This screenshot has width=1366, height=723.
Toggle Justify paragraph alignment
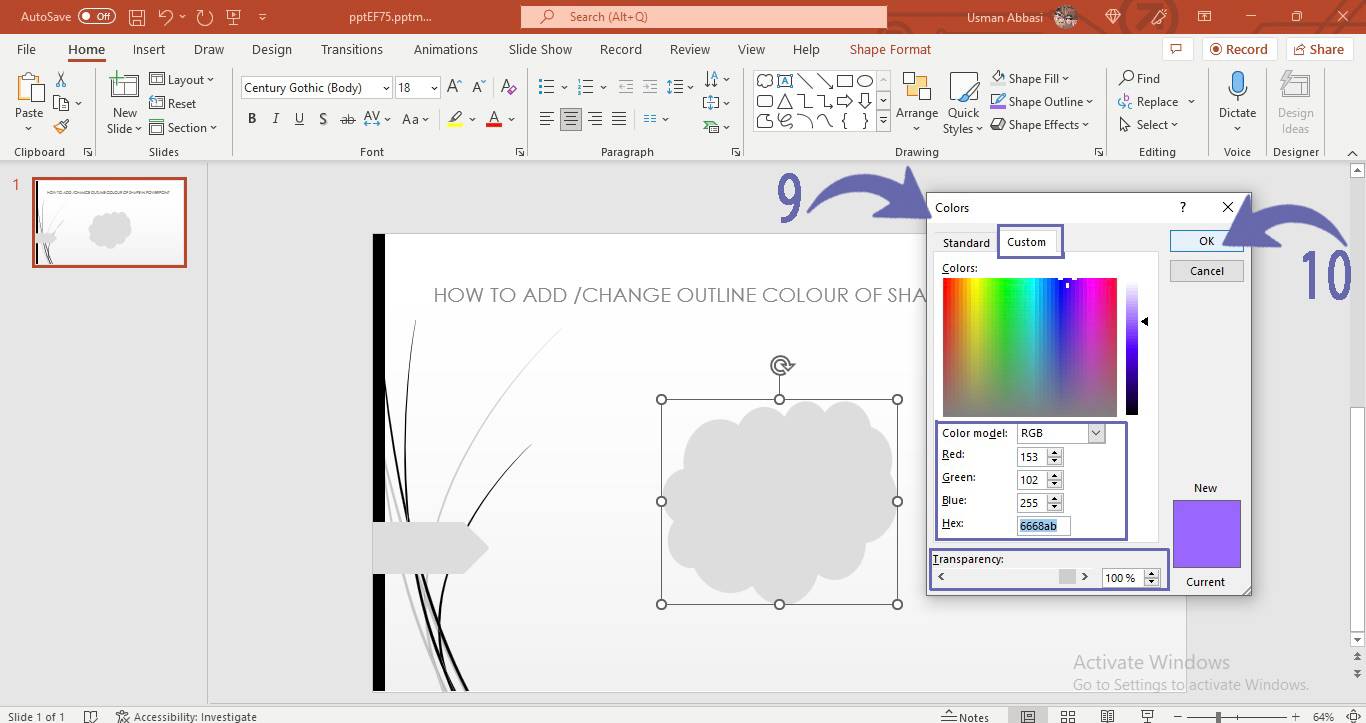click(618, 119)
